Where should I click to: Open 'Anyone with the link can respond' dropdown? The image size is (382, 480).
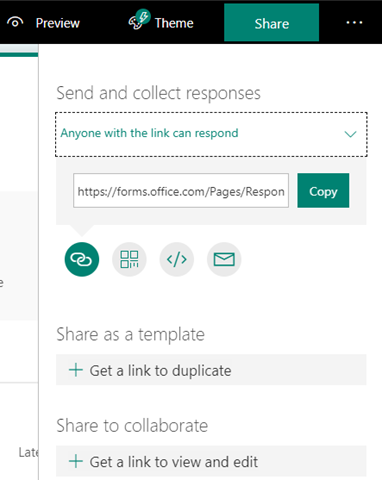pos(211,134)
